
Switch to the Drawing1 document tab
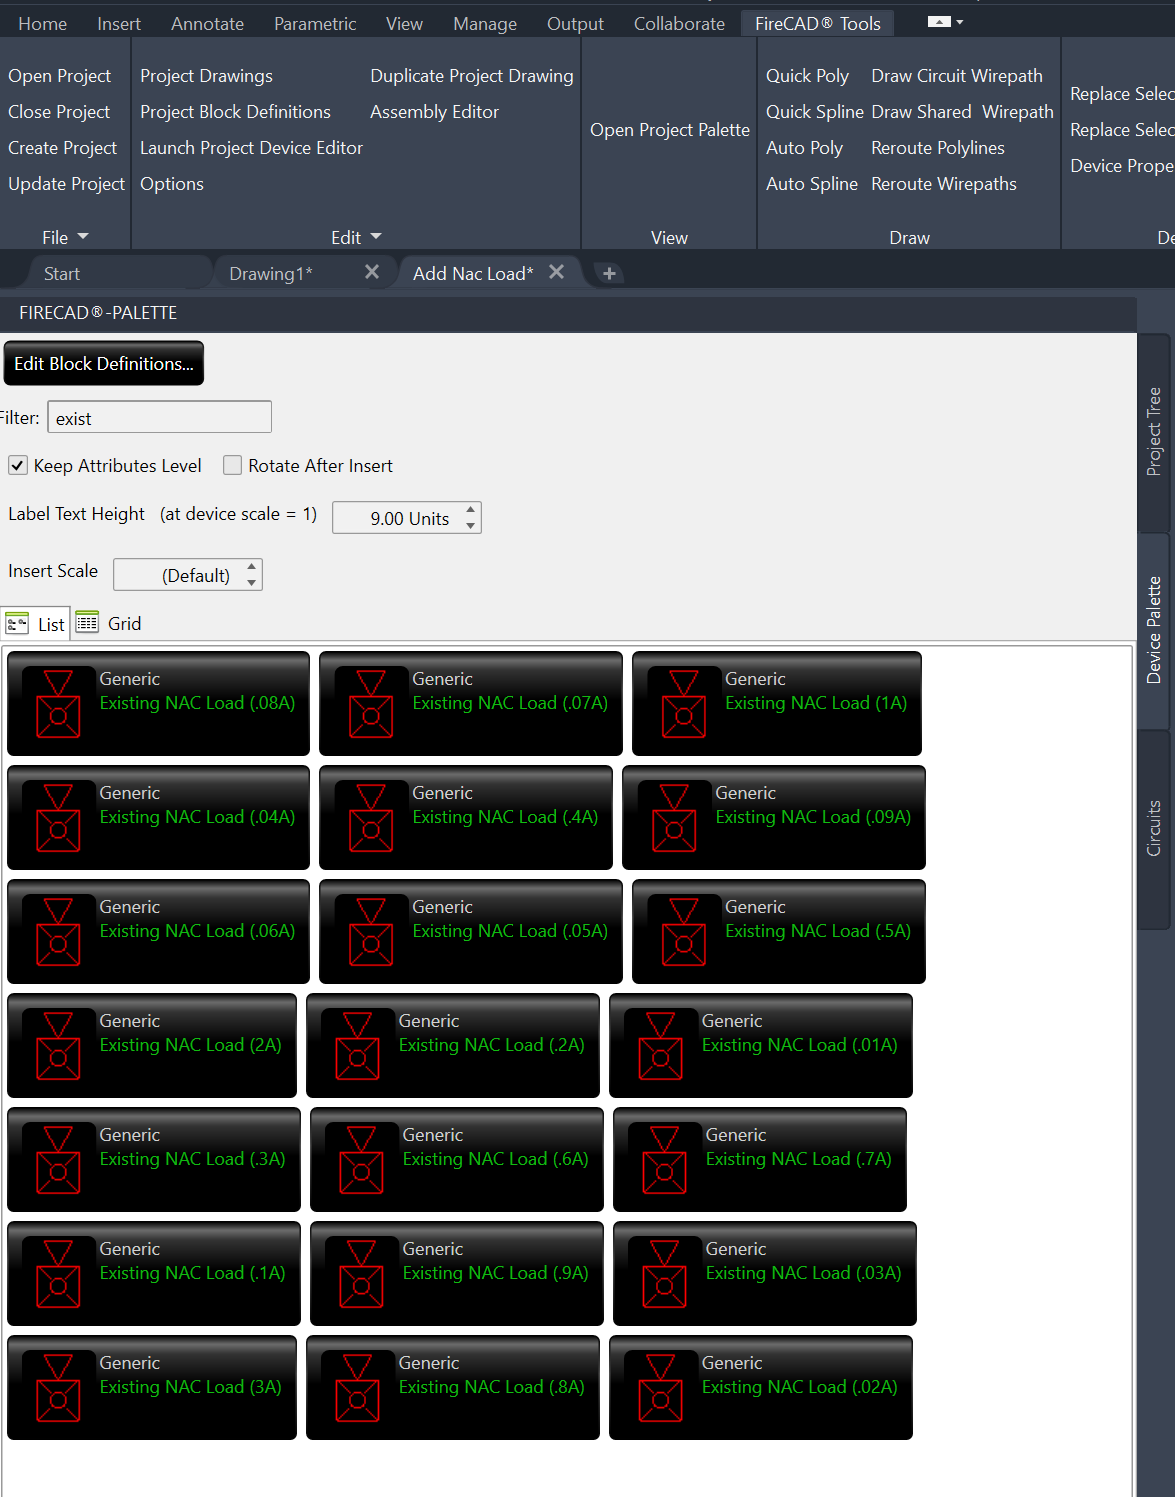[271, 273]
